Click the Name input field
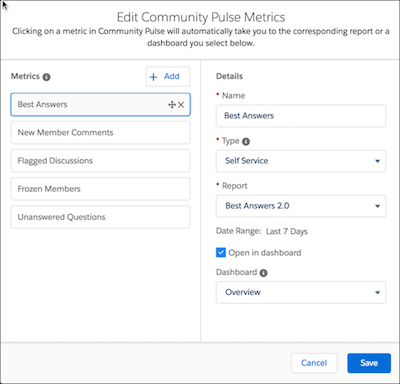Viewport: 400px width, 384px height. point(301,116)
